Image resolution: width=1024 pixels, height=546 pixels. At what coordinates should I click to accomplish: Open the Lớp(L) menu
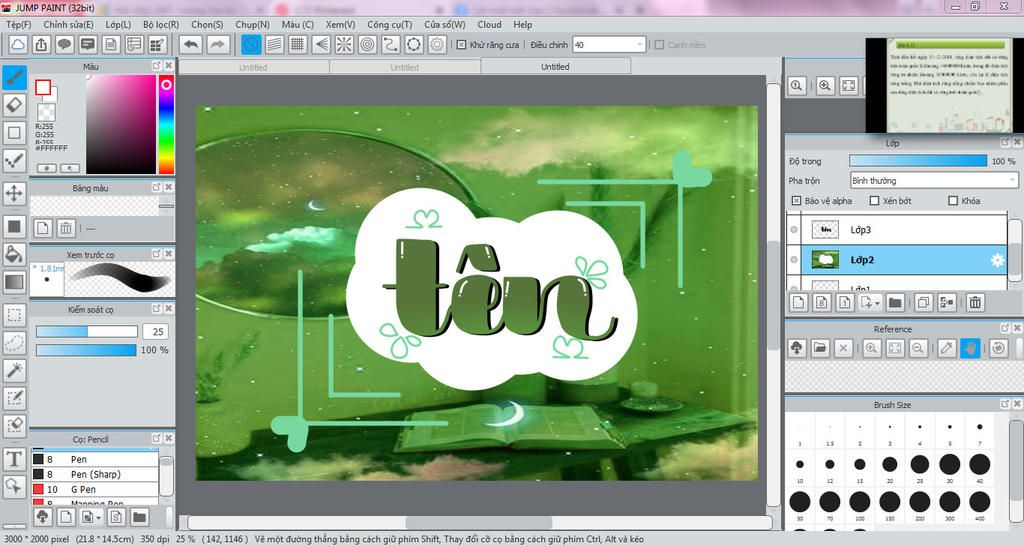coord(118,24)
